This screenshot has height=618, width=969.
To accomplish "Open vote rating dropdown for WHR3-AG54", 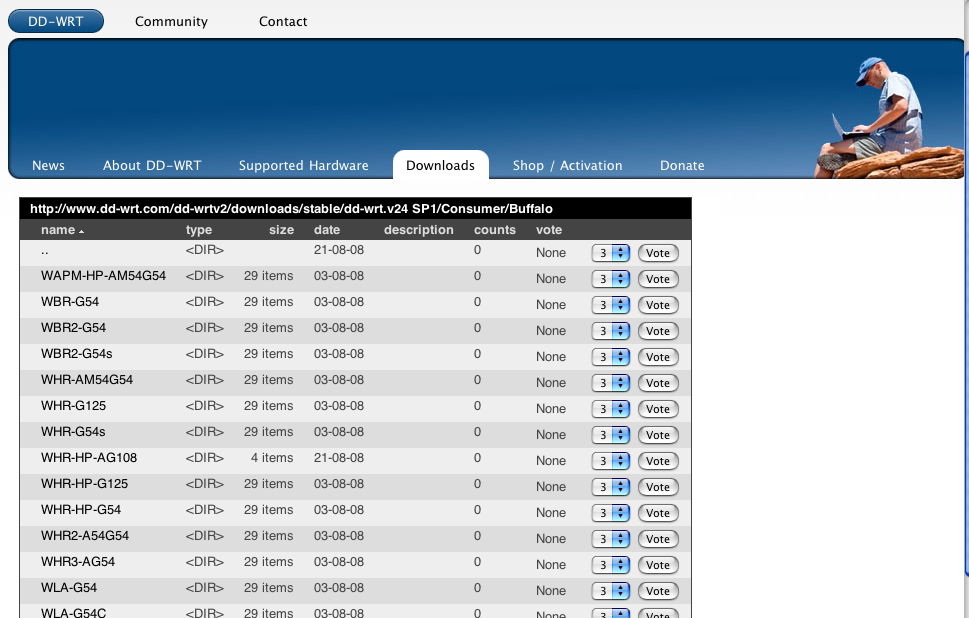I will [x=611, y=564].
